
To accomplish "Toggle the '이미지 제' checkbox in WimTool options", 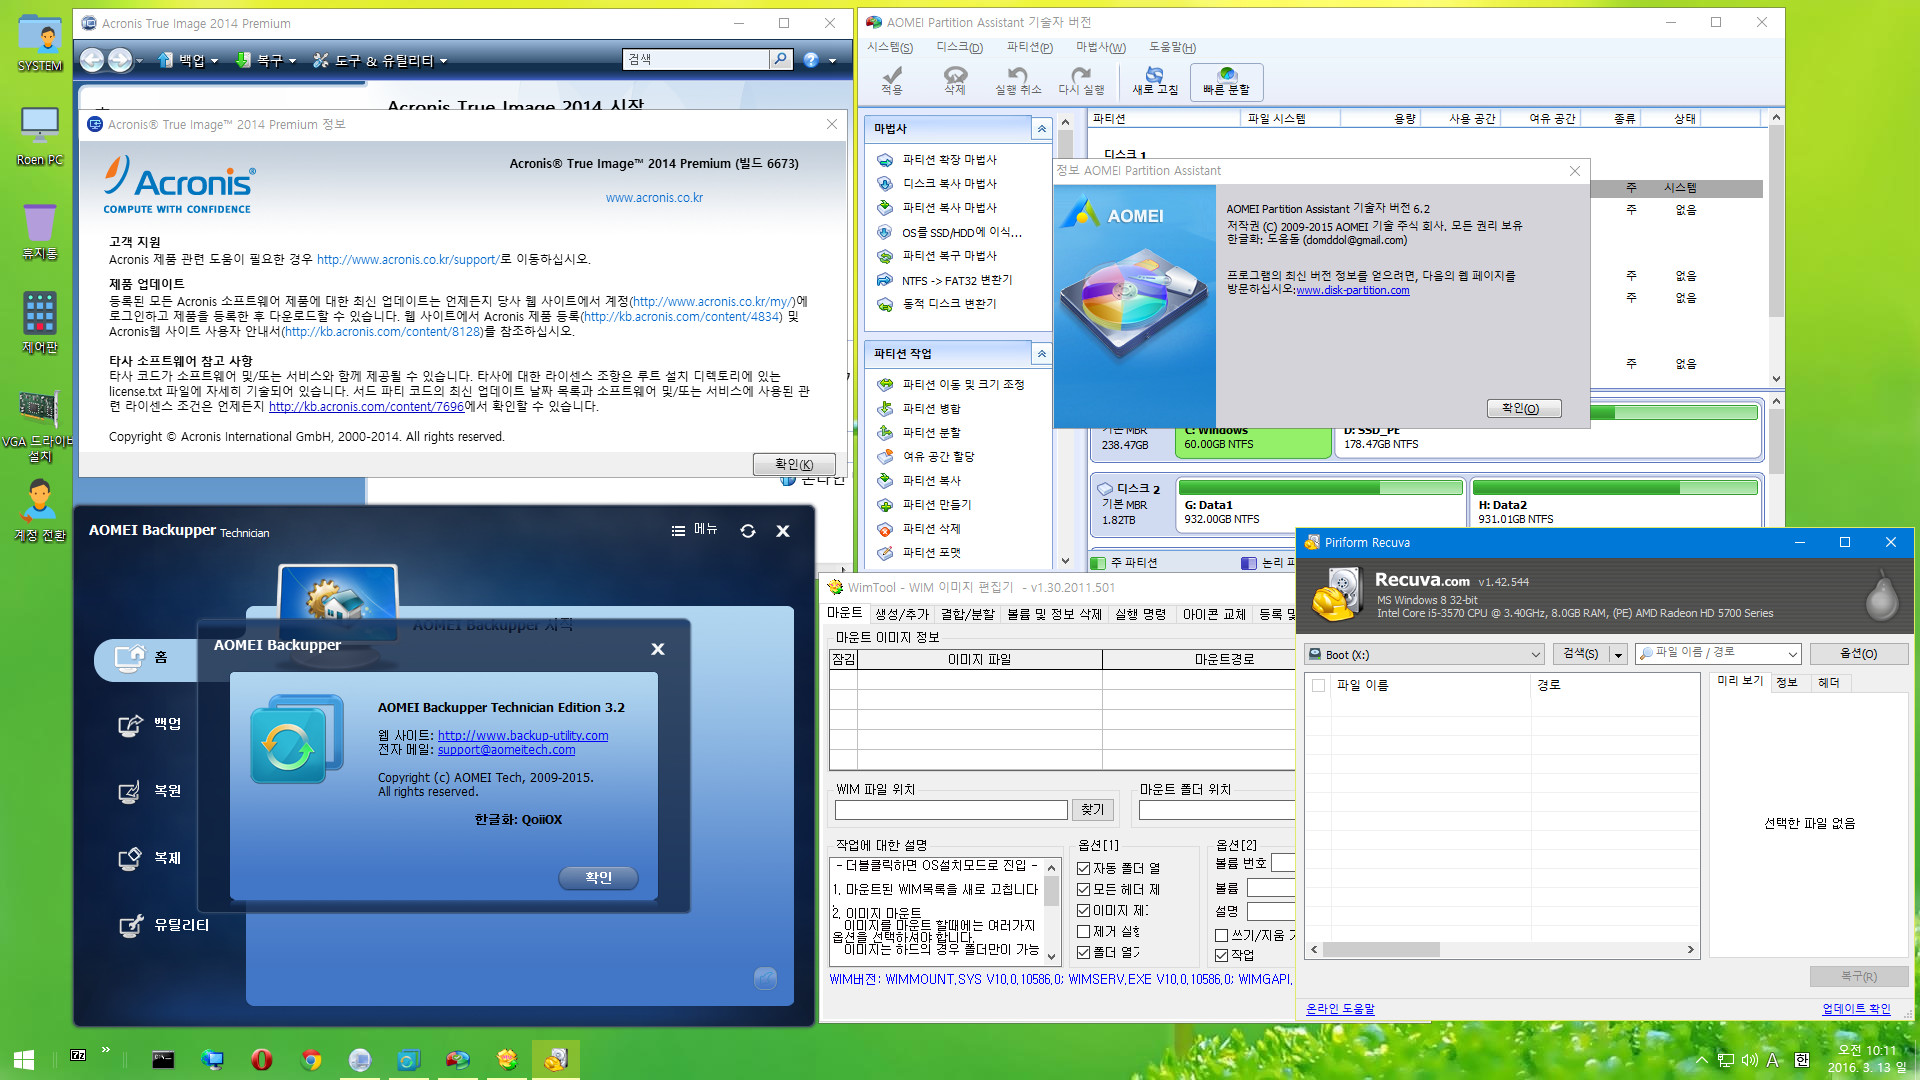I will [1083, 911].
